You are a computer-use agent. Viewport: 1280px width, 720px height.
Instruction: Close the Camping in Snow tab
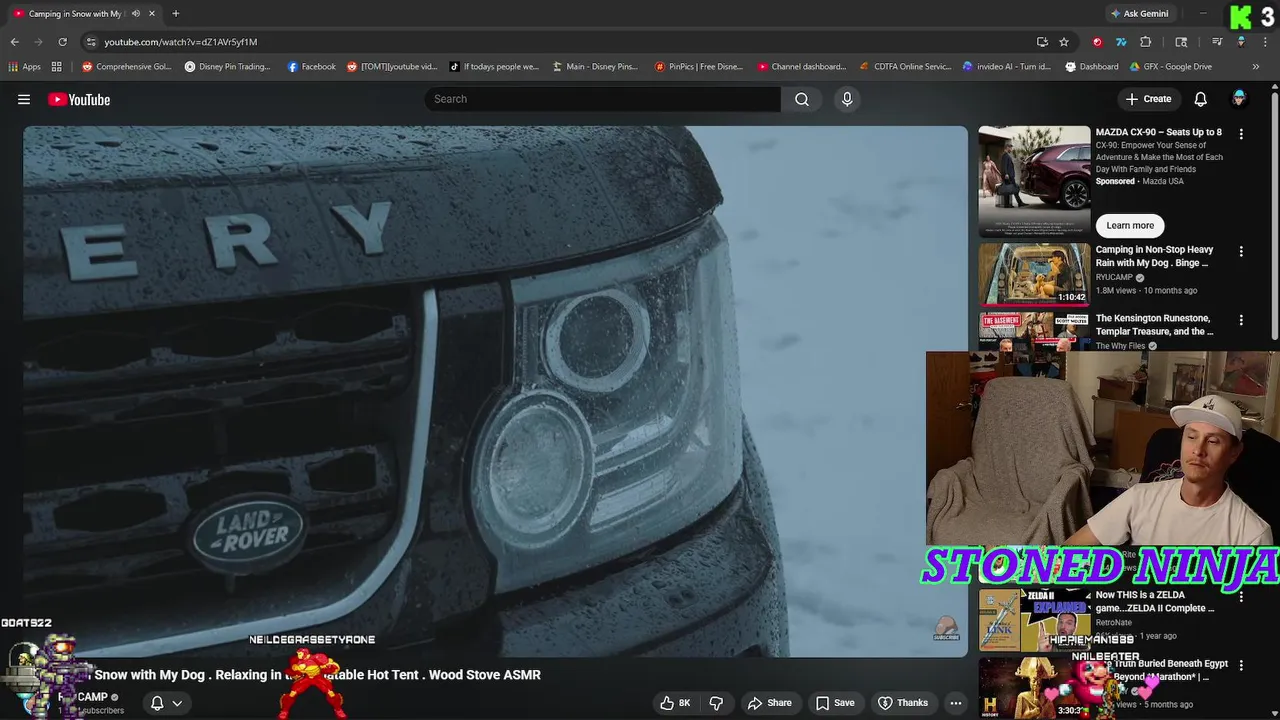click(x=152, y=14)
